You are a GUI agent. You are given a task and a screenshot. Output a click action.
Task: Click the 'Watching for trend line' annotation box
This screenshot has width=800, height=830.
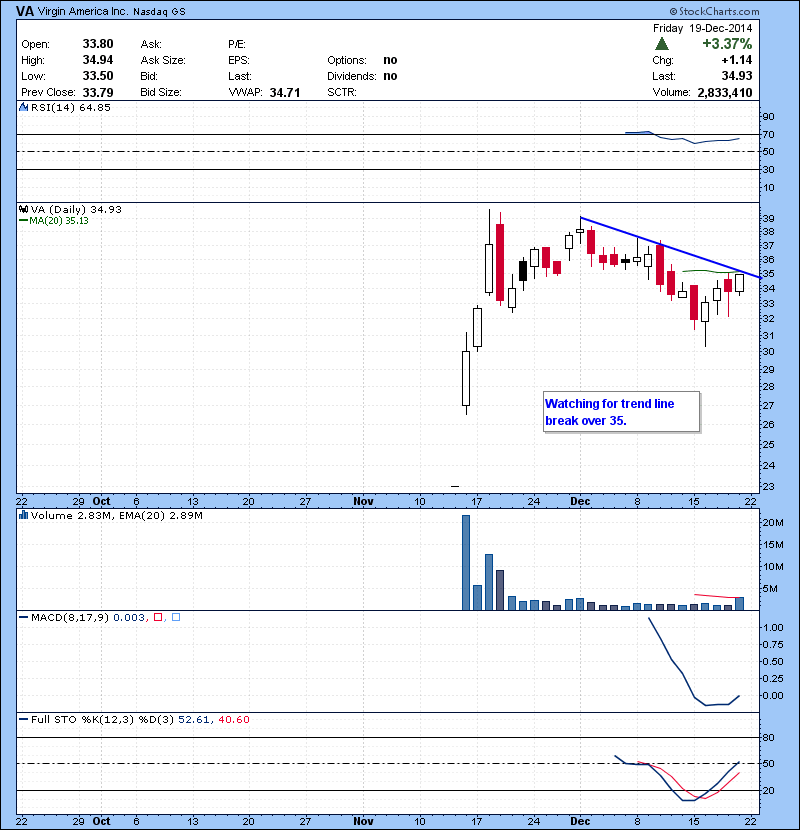click(622, 412)
